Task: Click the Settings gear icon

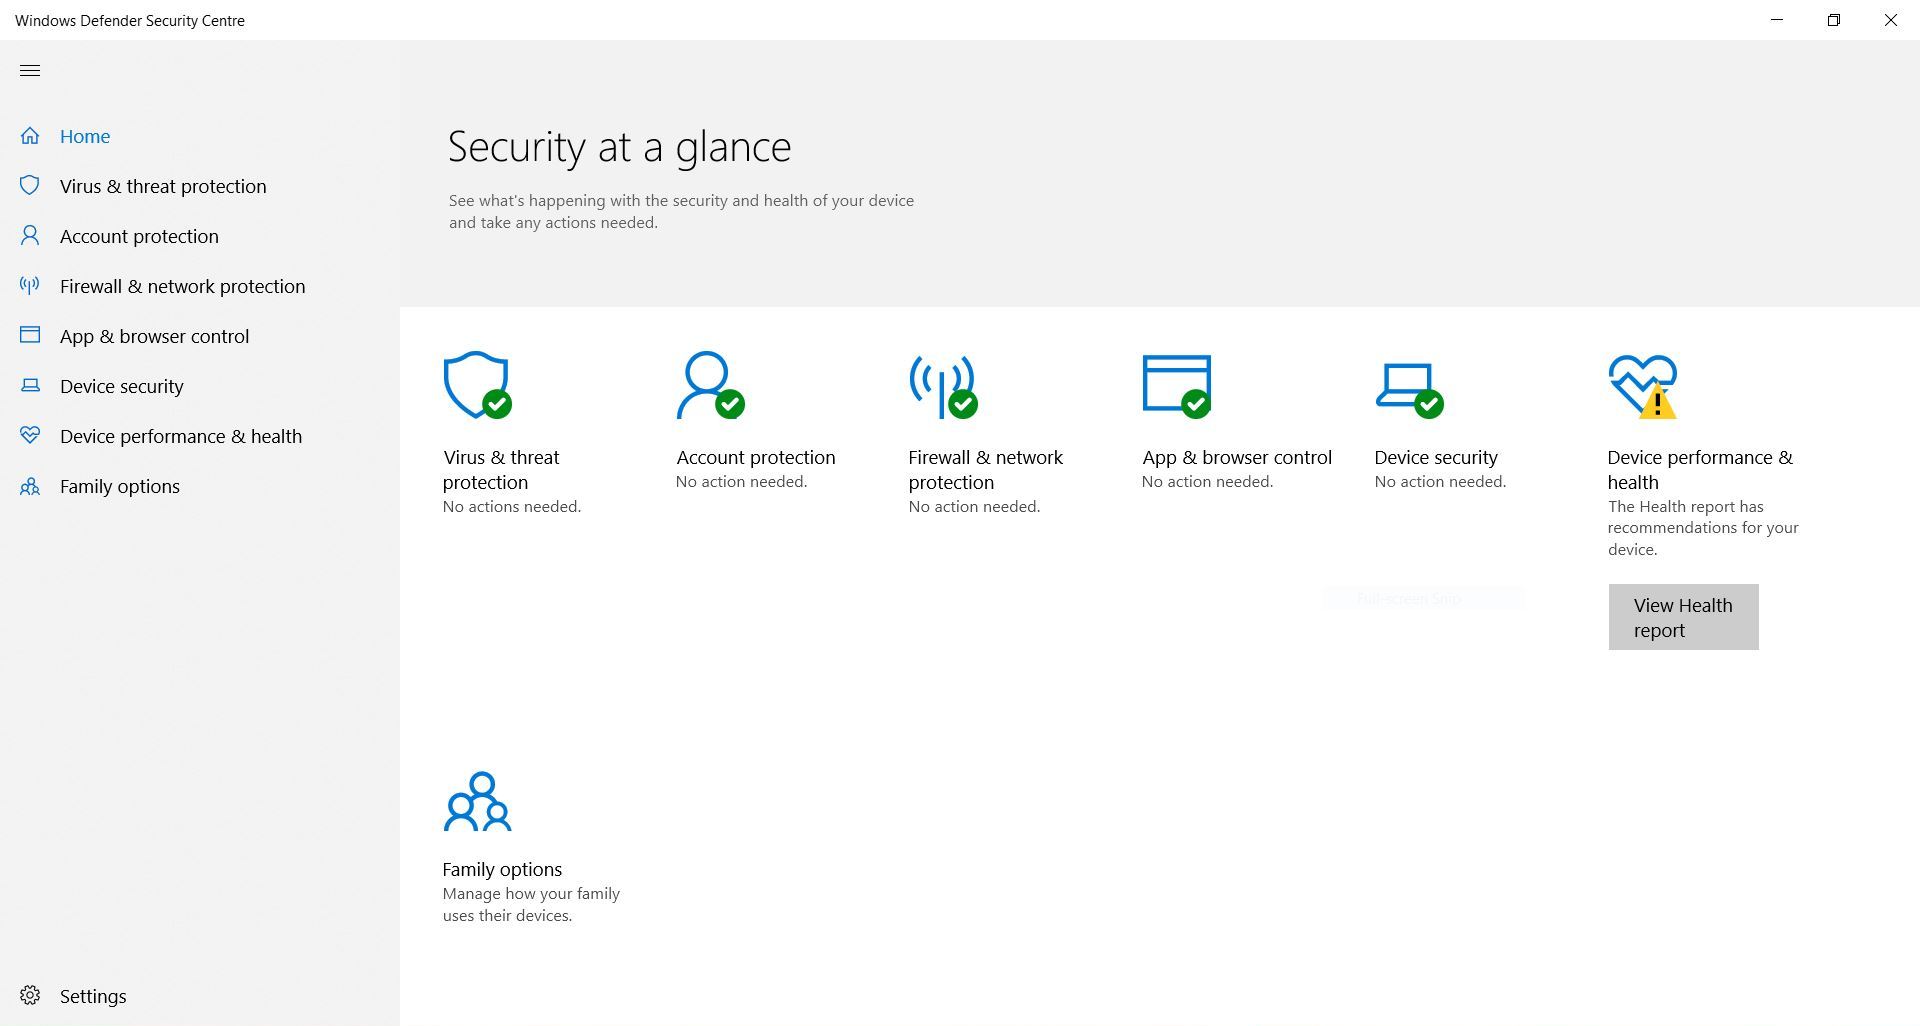Action: pyautogui.click(x=30, y=996)
